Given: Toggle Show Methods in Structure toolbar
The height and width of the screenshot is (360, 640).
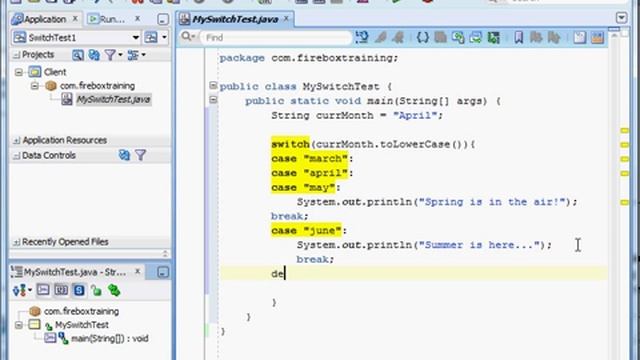Looking at the screenshot, I should point(43,290).
